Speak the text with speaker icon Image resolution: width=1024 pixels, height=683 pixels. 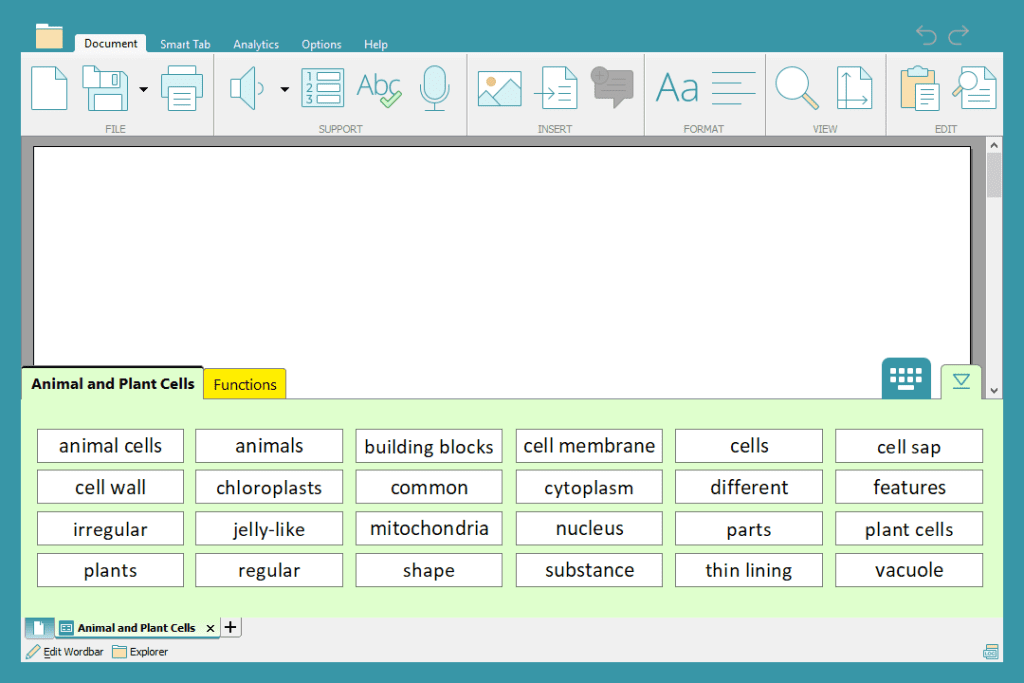[x=247, y=88]
